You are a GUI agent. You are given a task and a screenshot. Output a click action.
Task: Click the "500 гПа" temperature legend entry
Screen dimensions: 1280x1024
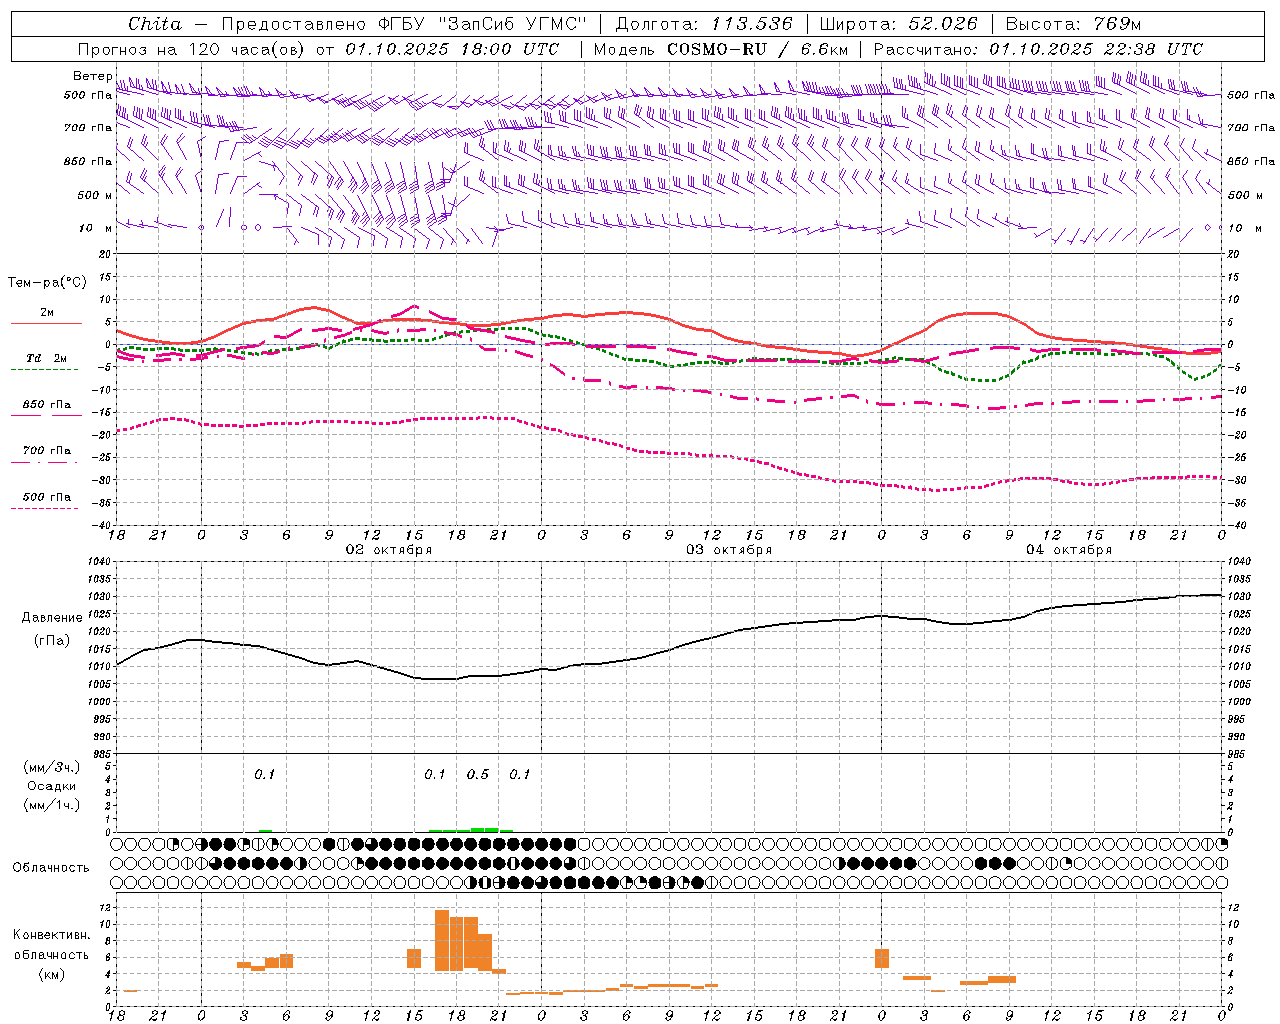[47, 497]
